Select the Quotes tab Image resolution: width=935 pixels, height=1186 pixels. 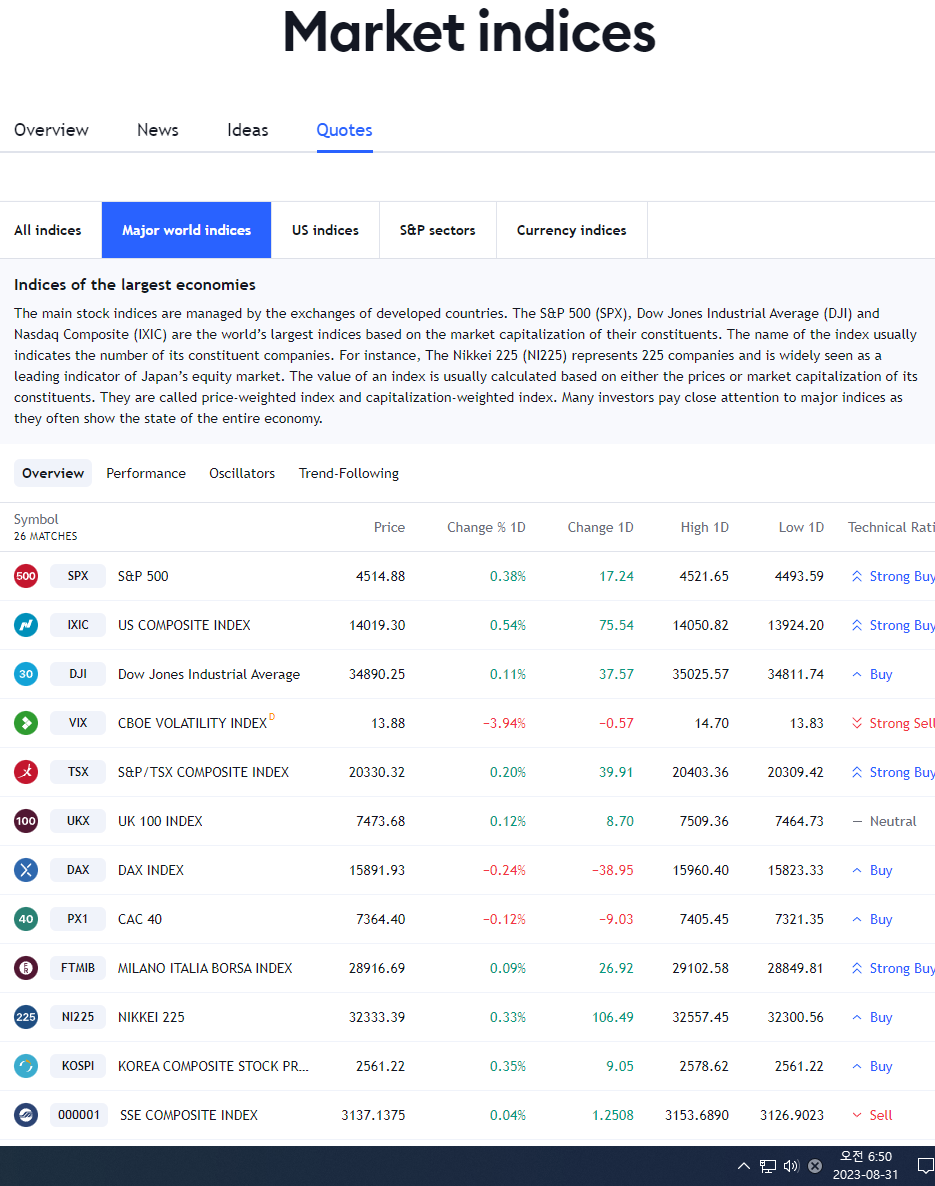(x=344, y=130)
